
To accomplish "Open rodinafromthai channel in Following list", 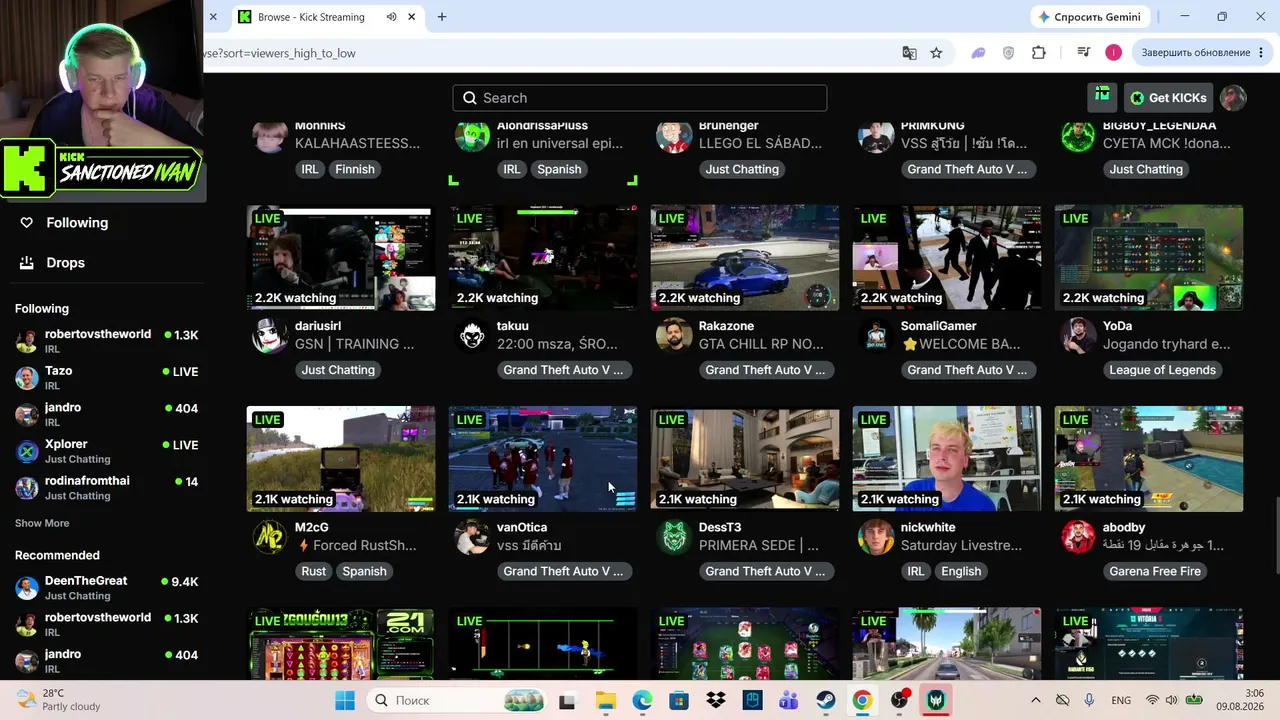I will (106, 487).
